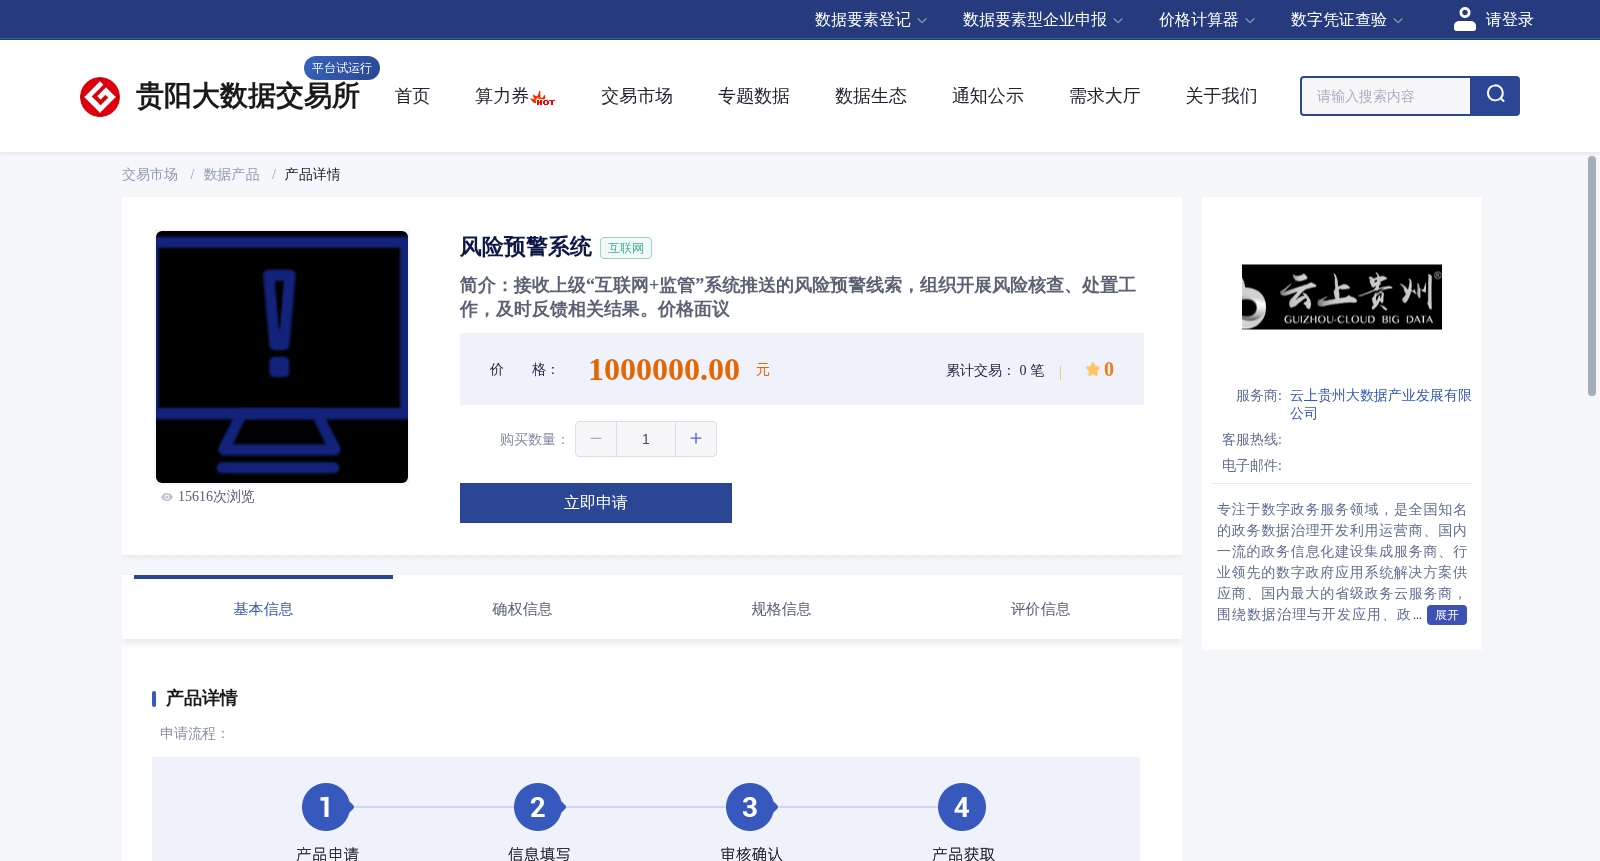Expand provider description with 展开 button
Screen dimensions: 1600x861
point(1447,615)
